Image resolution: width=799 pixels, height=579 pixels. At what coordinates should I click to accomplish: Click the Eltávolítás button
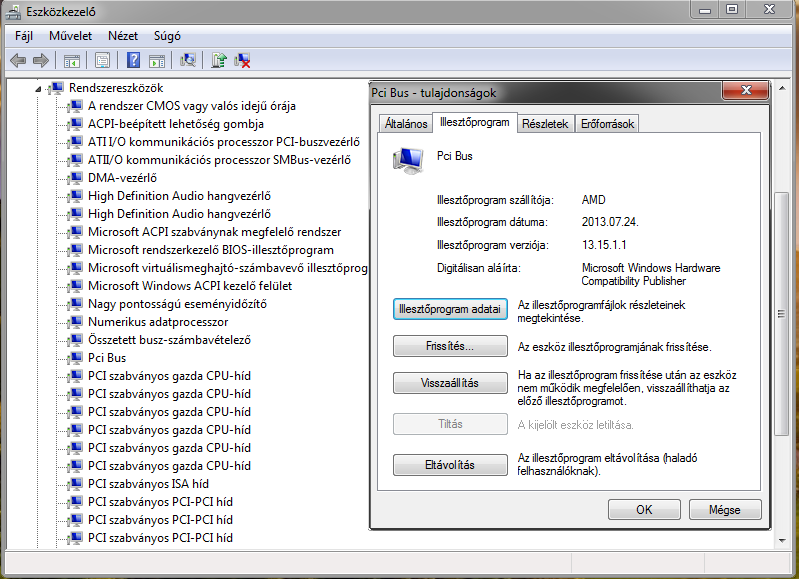point(450,465)
